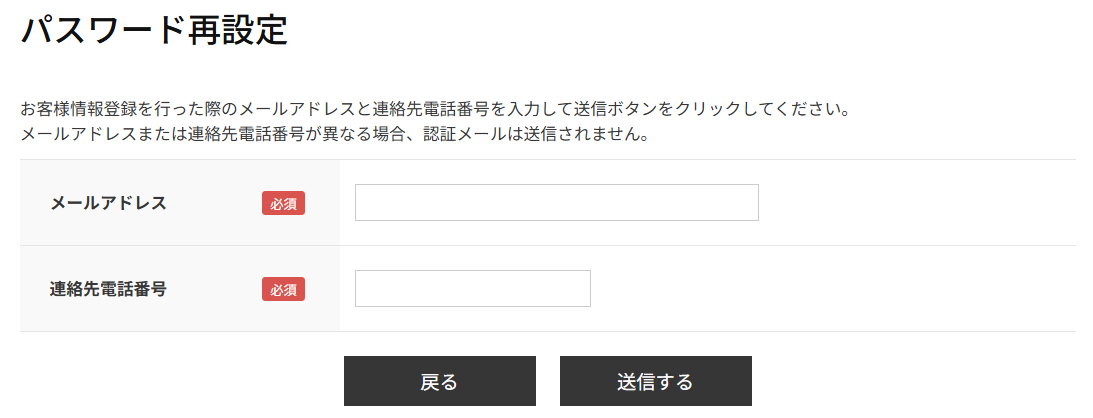
Task: Place cursor in the email address box
Action: pos(556,202)
